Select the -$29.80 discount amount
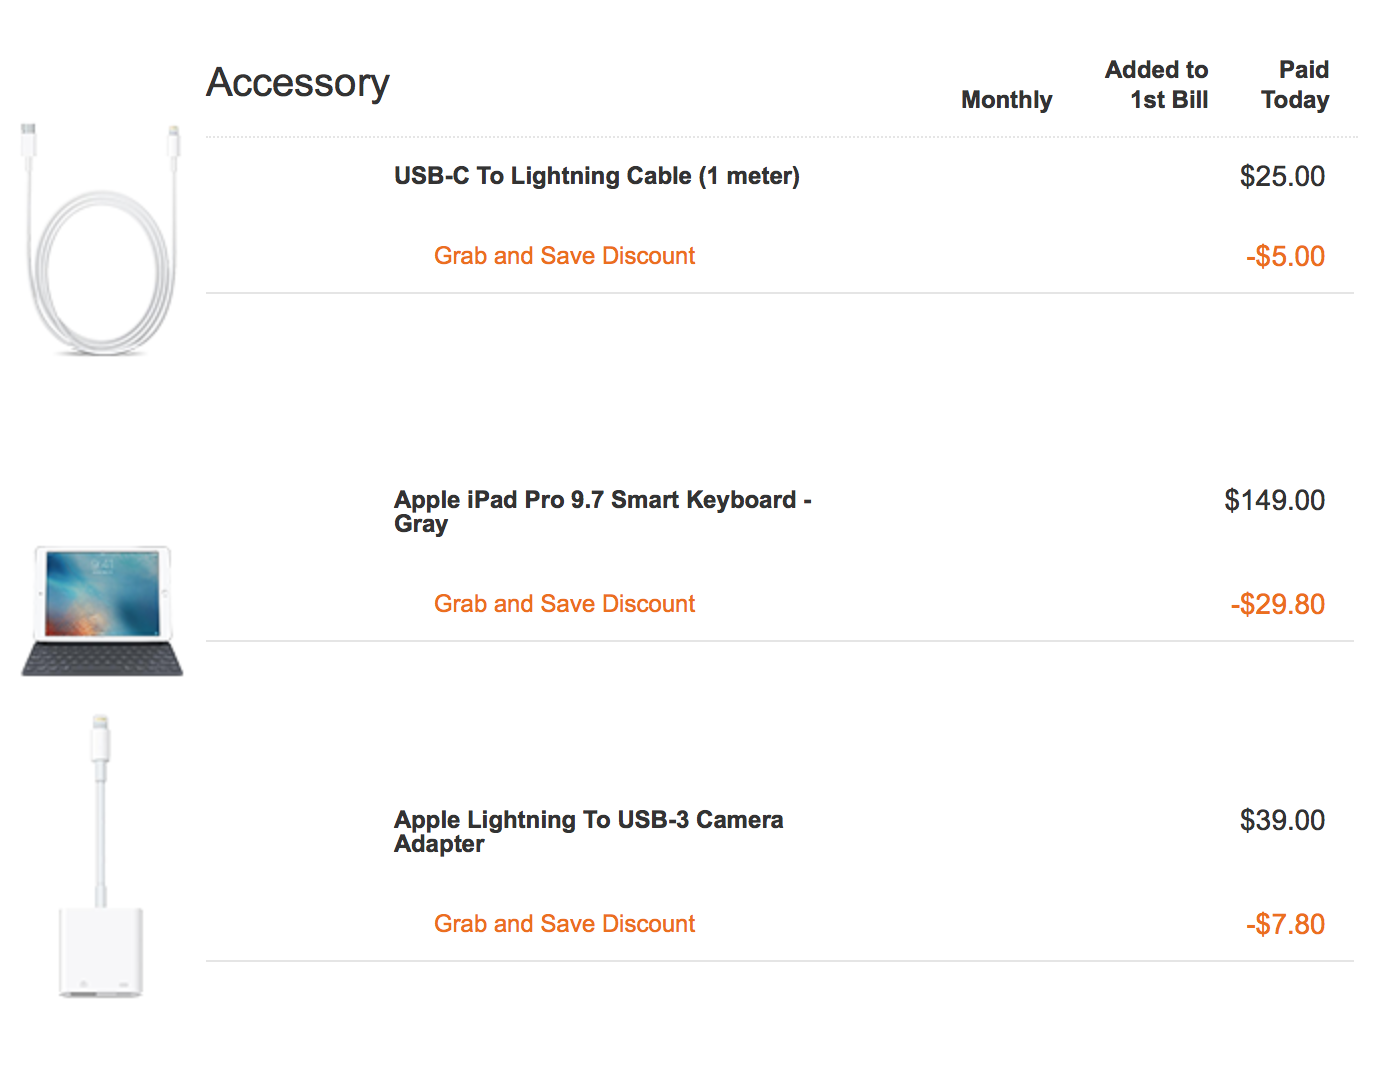The image size is (1374, 1070). tap(1278, 604)
